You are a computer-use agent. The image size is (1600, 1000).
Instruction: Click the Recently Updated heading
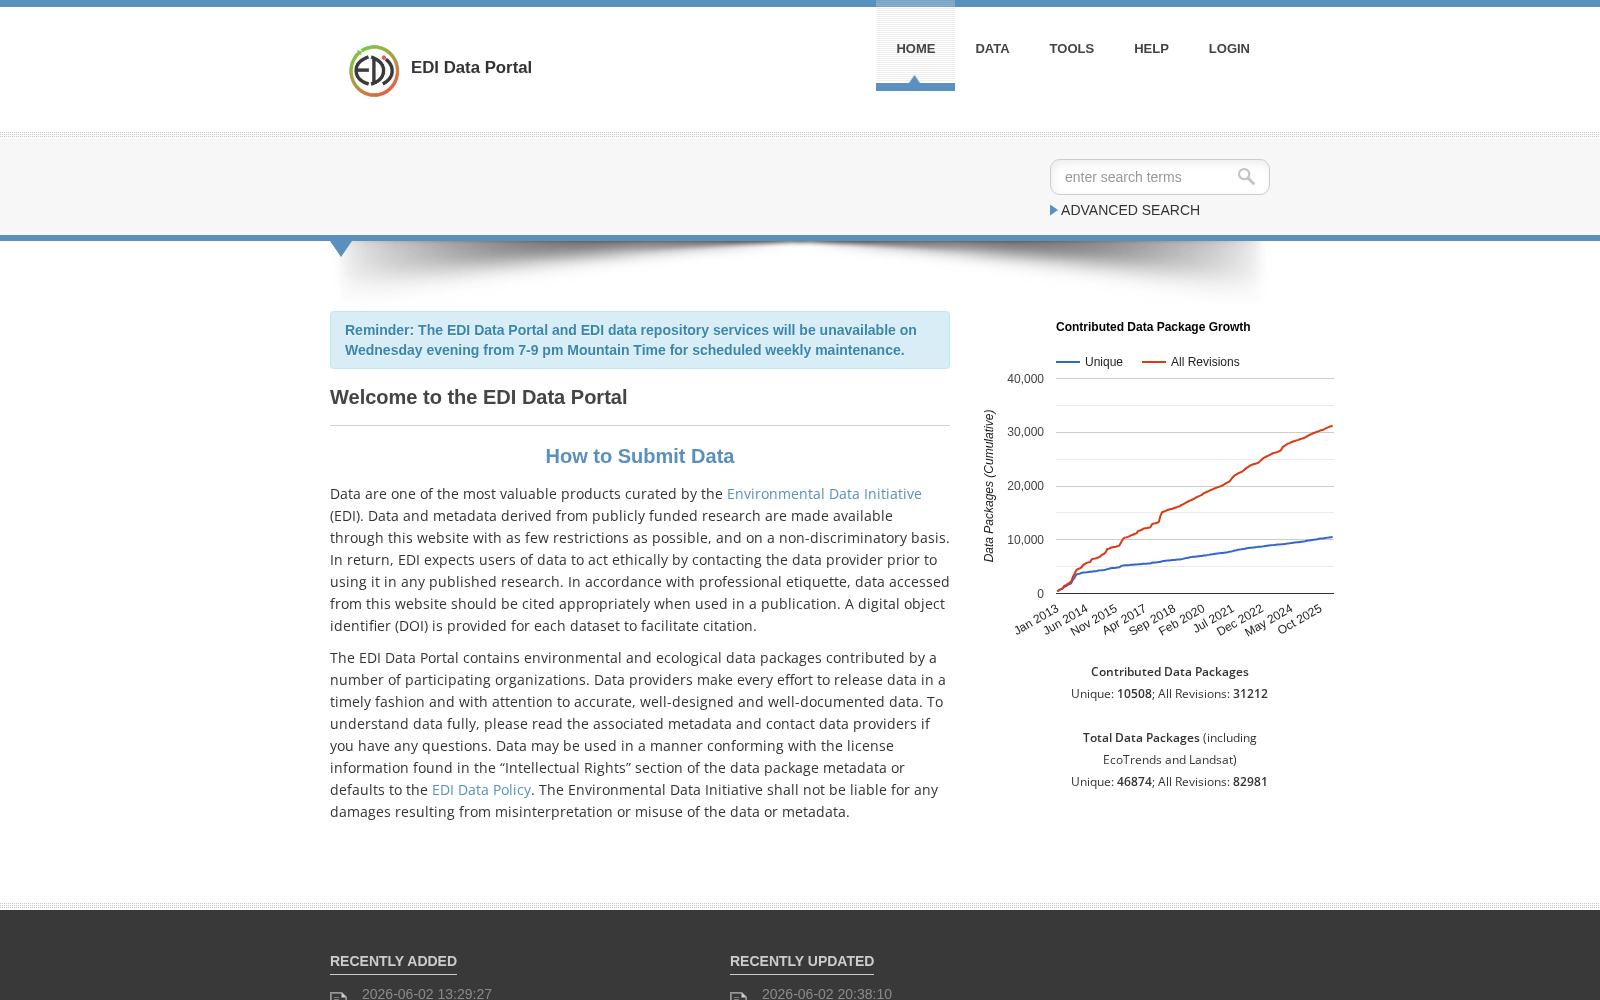point(802,961)
